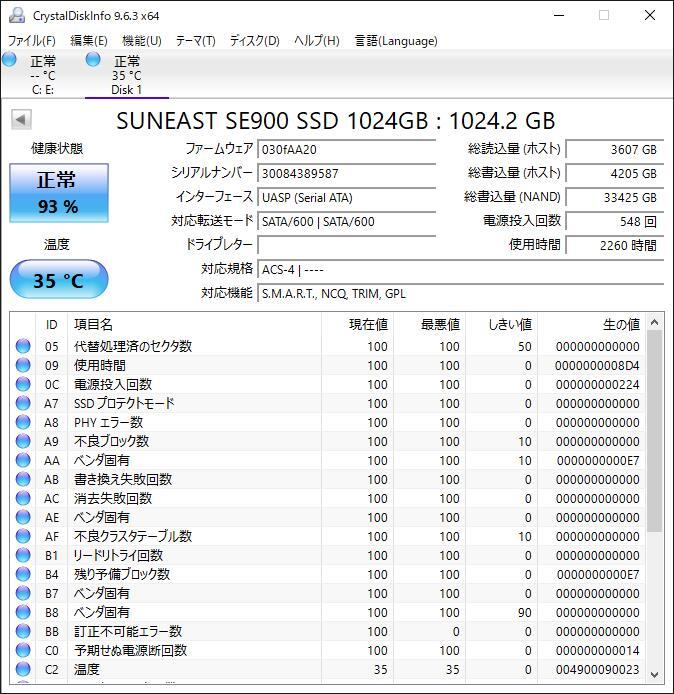
Task: Open the ヘルプ(H) menu
Action: click(x=317, y=41)
